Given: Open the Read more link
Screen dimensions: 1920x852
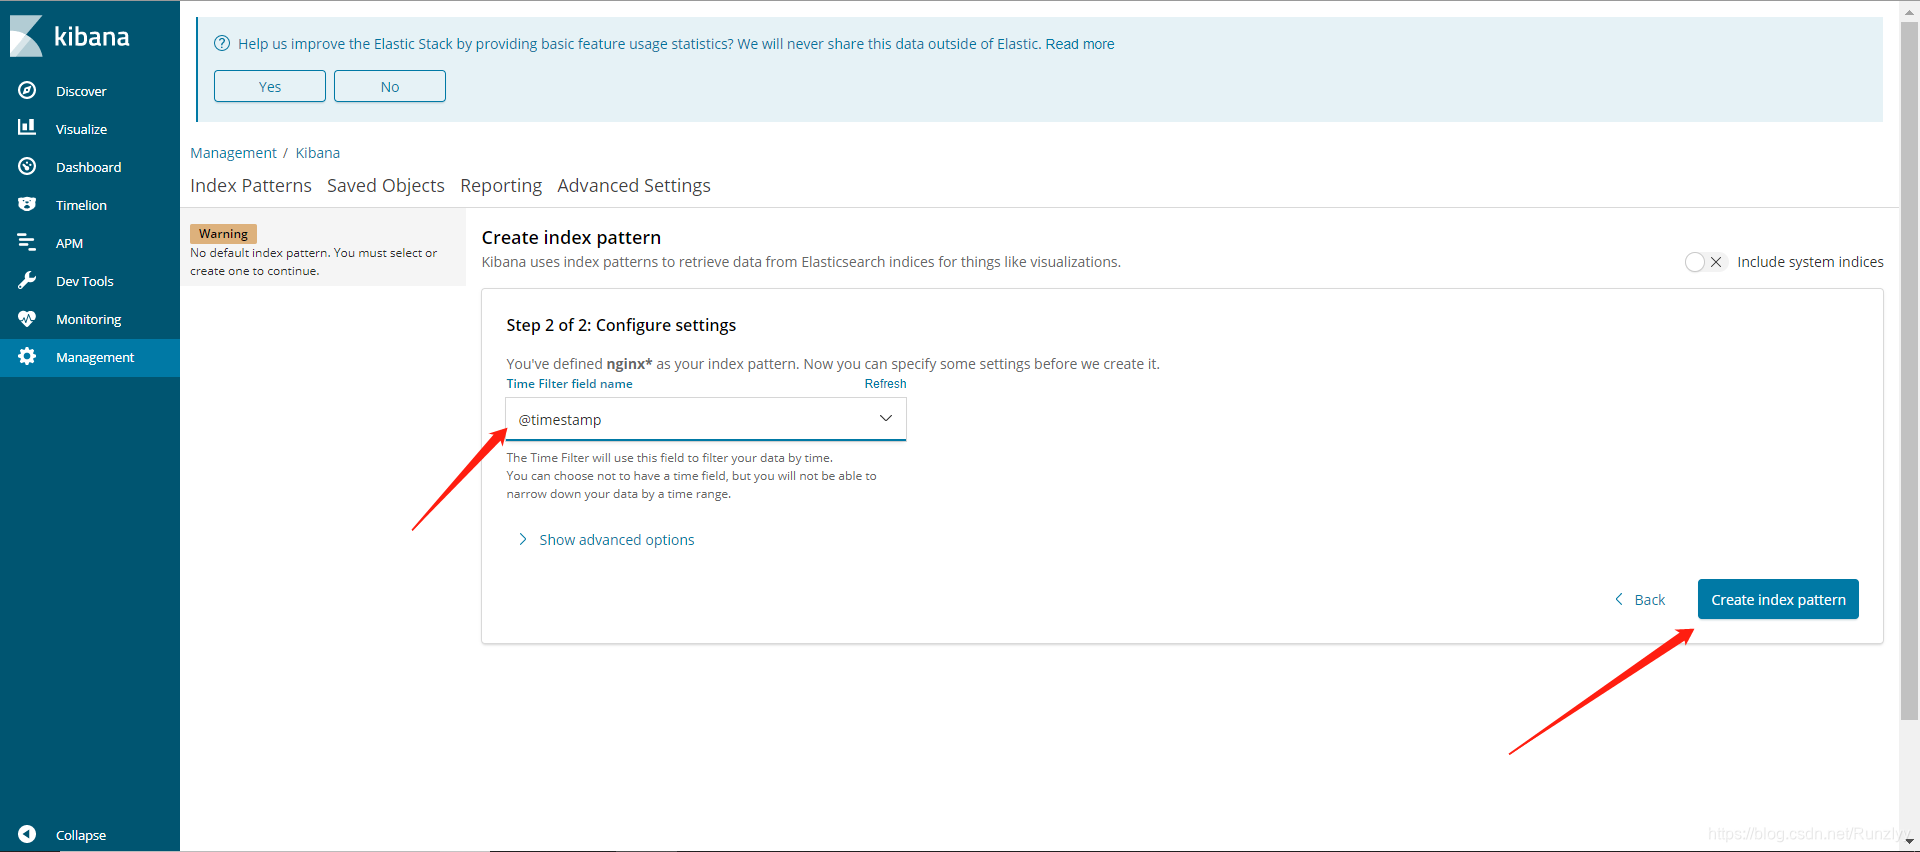Looking at the screenshot, I should click(x=1080, y=44).
